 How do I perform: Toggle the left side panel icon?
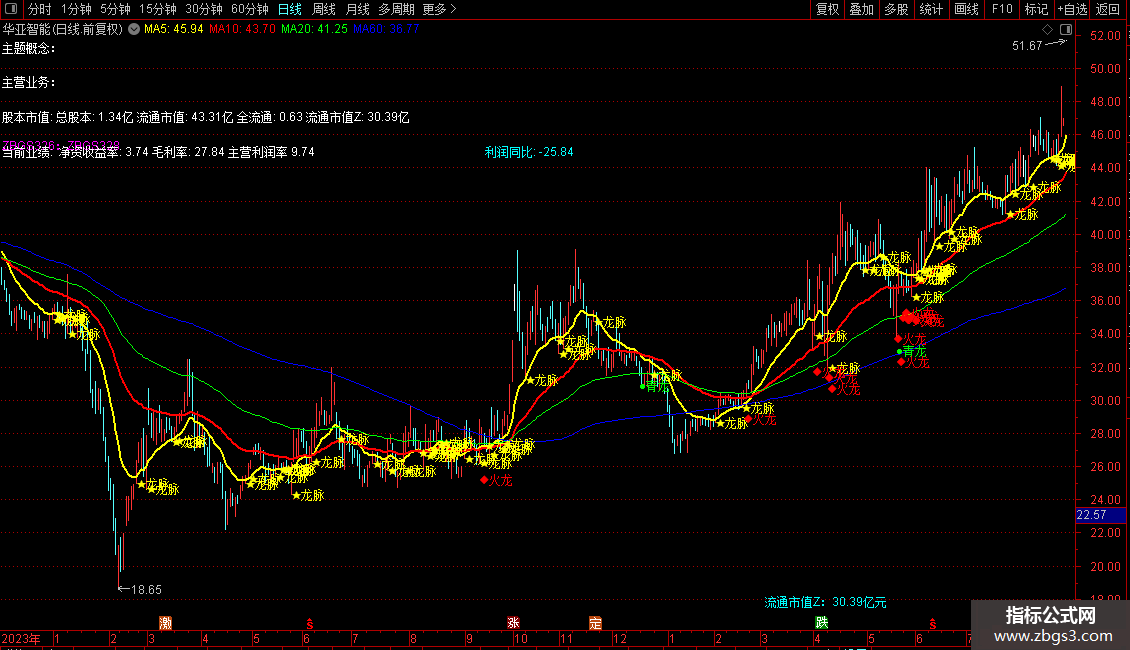tap(11, 9)
